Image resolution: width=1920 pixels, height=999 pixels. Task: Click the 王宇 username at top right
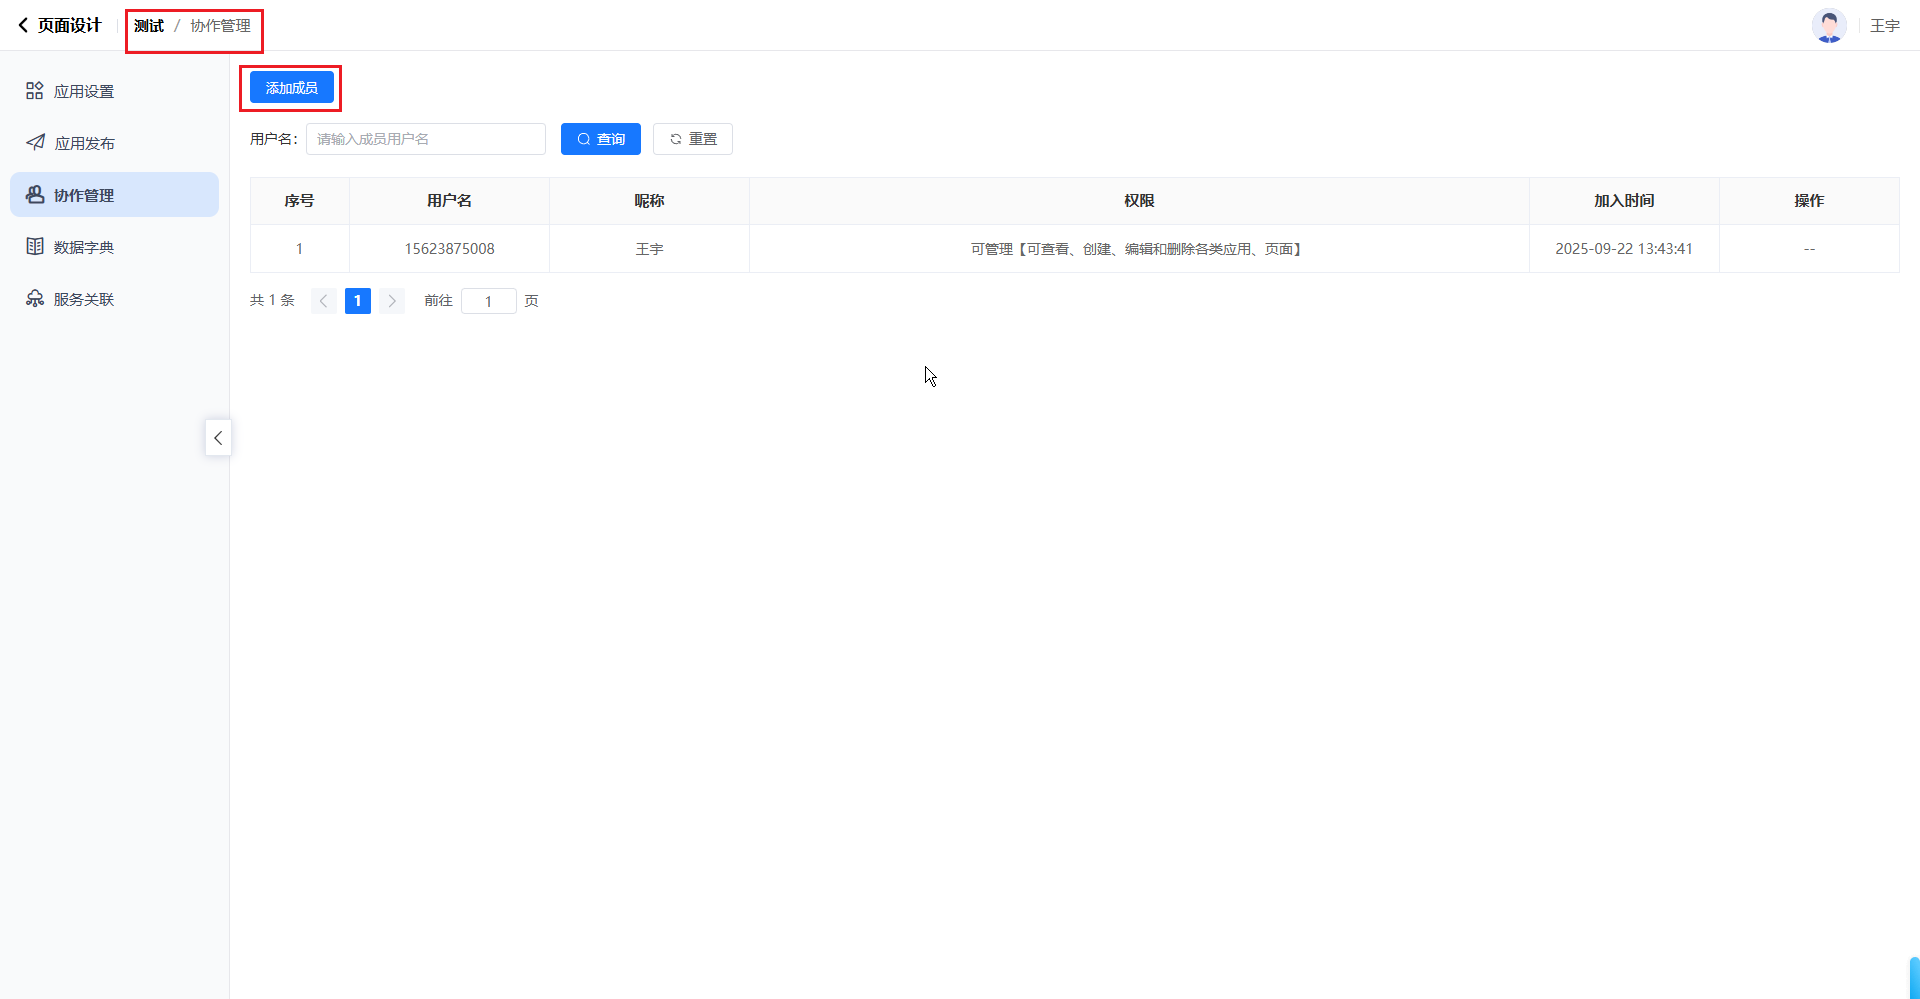(x=1884, y=26)
